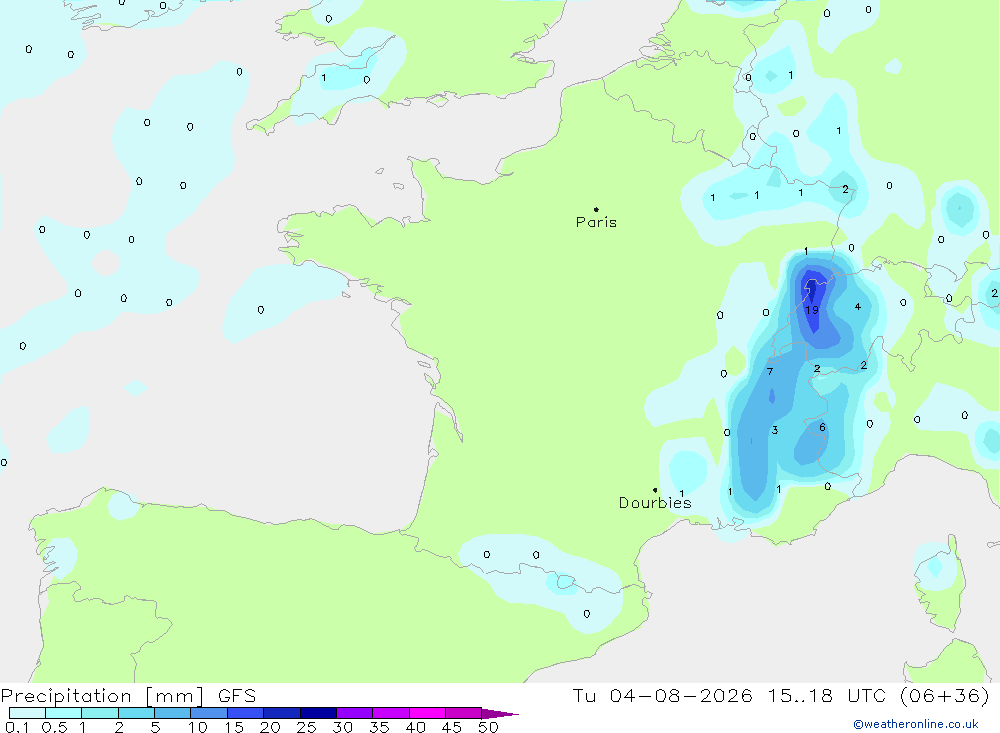Click the purple arrow tip of the legend bar

coord(500,714)
